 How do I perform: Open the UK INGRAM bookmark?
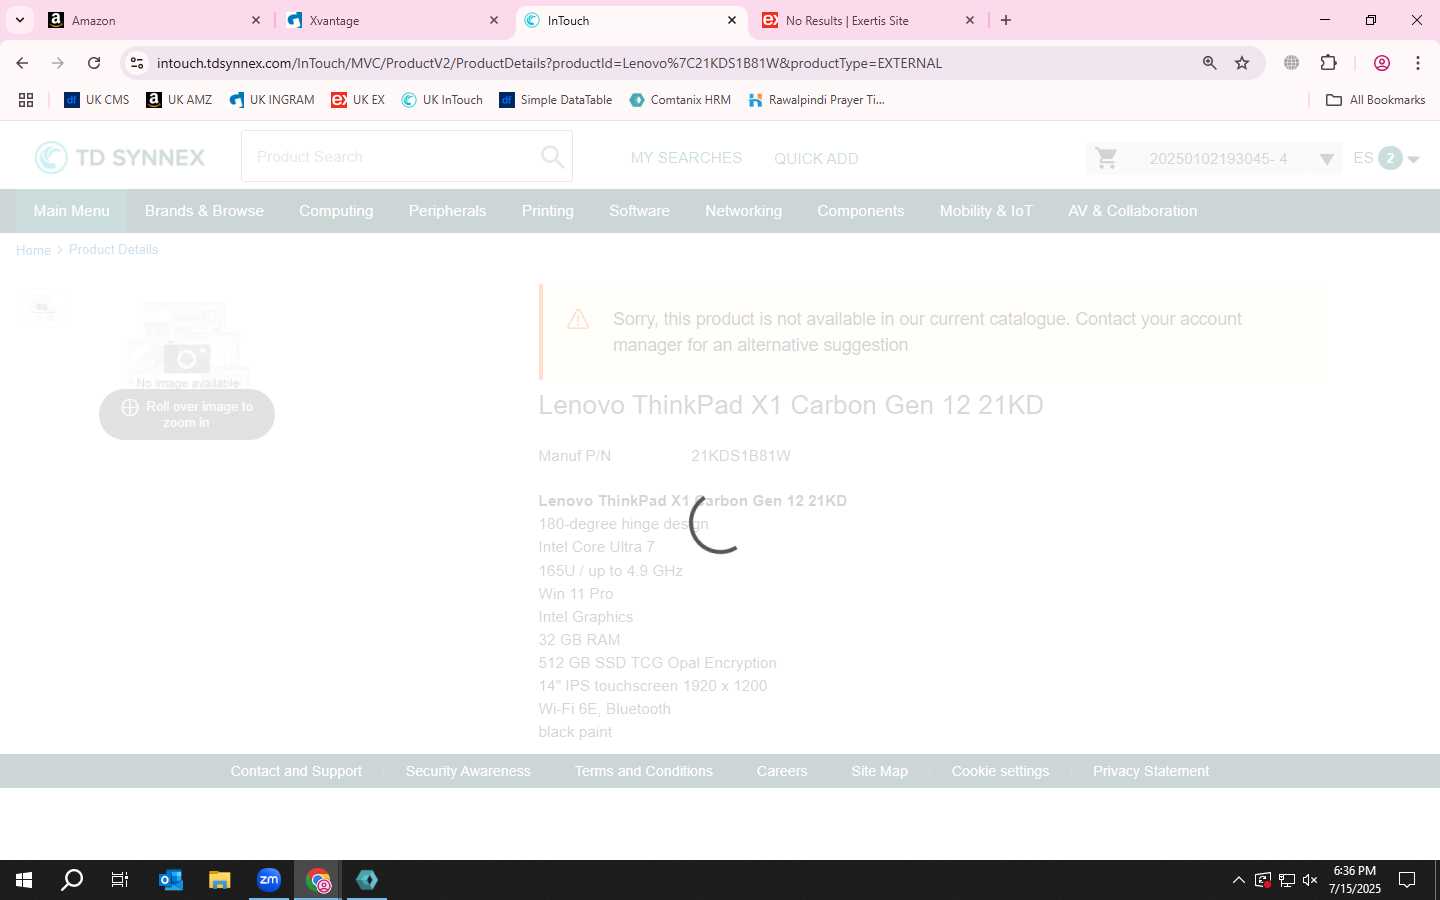[271, 100]
